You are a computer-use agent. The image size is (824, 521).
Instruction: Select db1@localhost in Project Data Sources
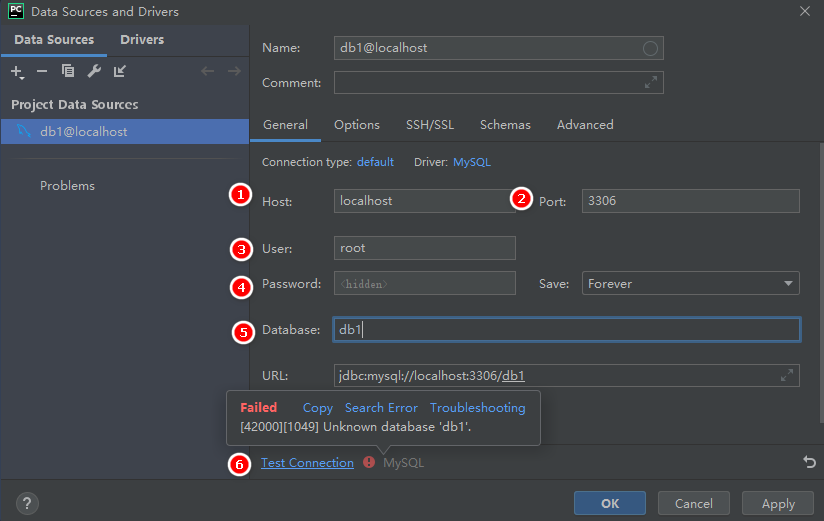[84, 132]
